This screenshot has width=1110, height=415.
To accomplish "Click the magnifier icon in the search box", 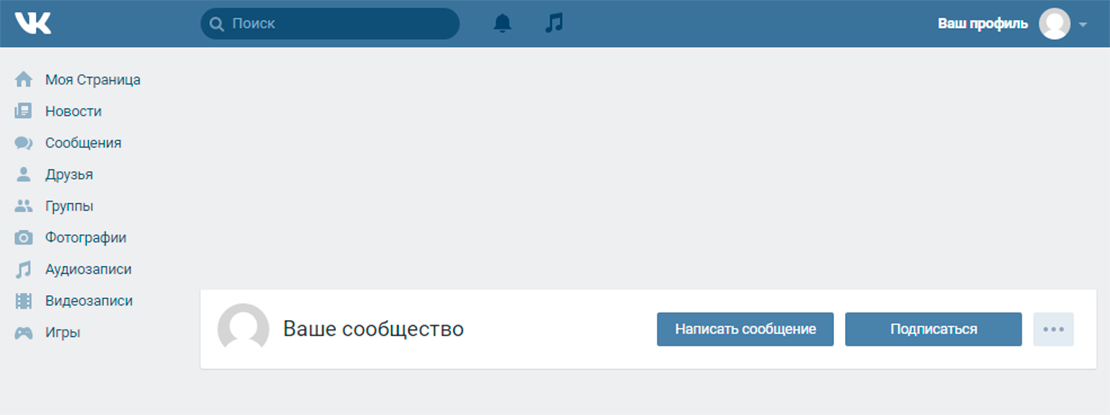I will coord(217,24).
